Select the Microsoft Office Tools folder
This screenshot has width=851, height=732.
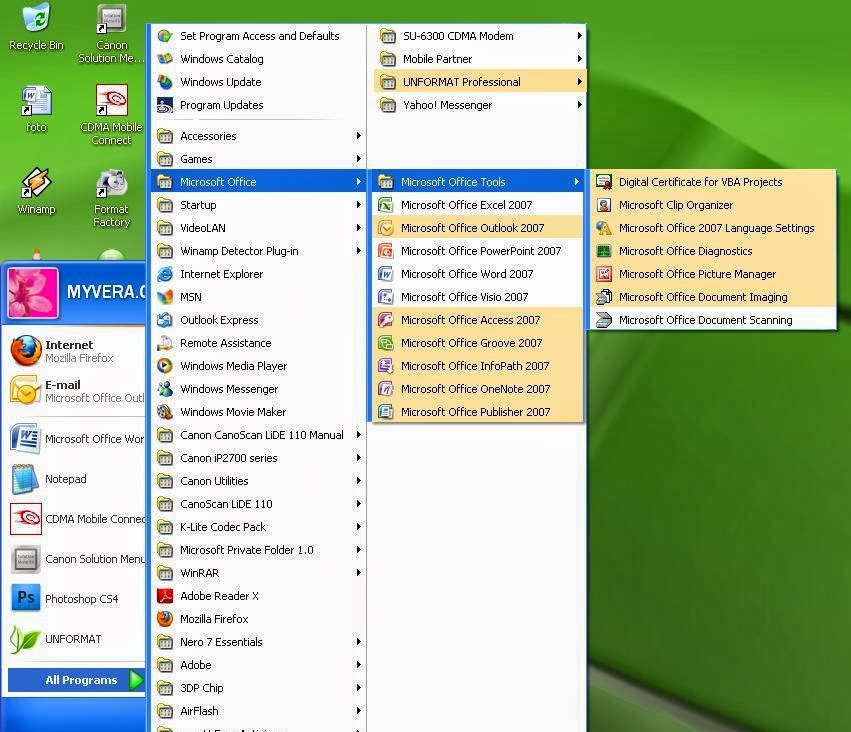(477, 182)
